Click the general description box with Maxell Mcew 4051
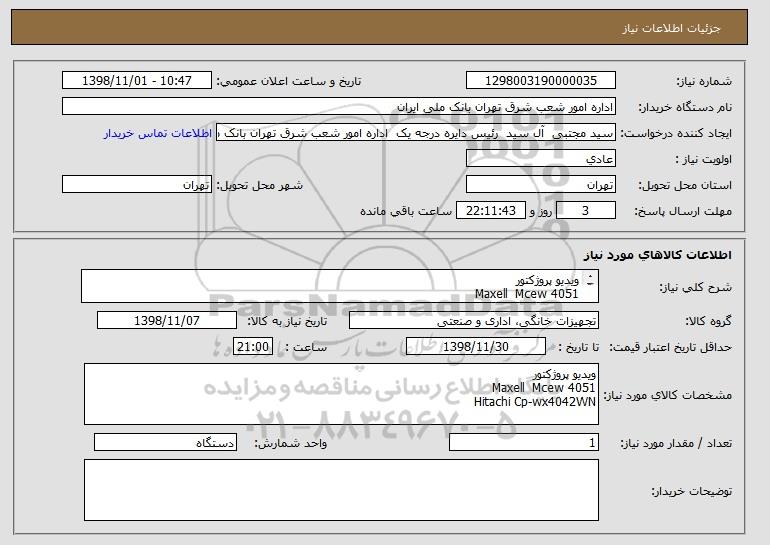Viewport: 770px width, 545px height. [340, 286]
